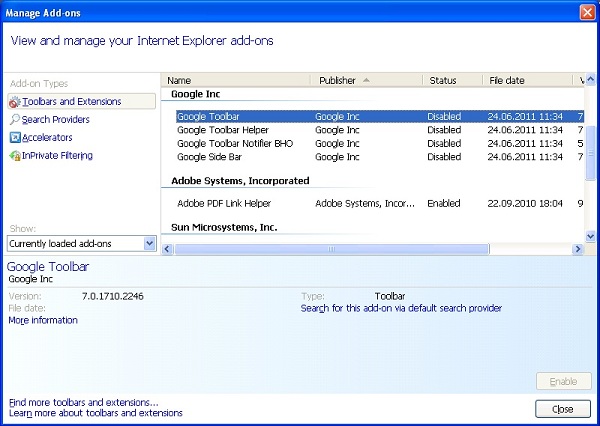Click the horizontal scrollbar thumb
The image size is (600, 426).
(332, 249)
